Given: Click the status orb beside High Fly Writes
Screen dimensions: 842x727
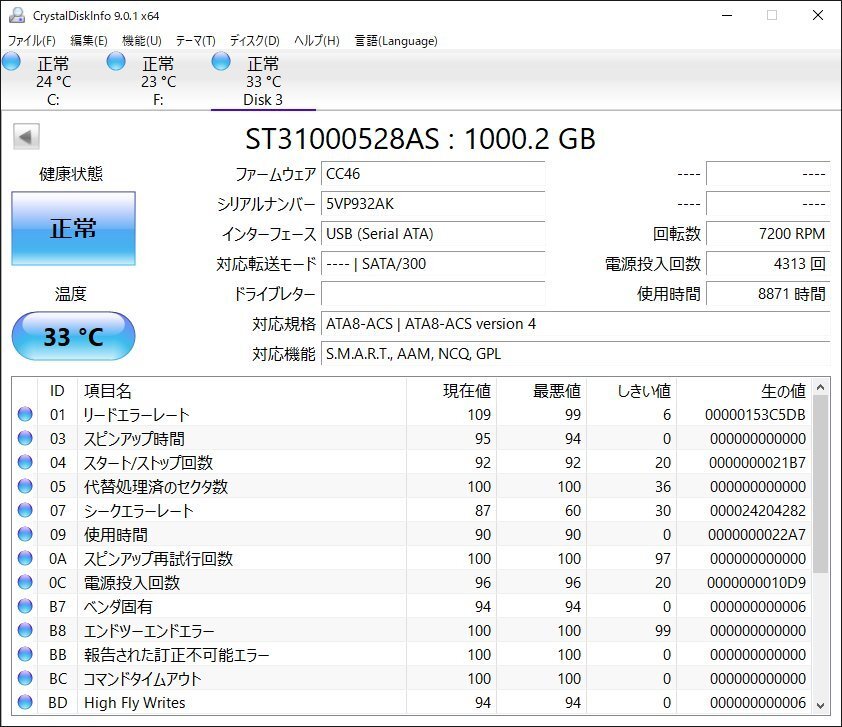Looking at the screenshot, I should click(25, 703).
